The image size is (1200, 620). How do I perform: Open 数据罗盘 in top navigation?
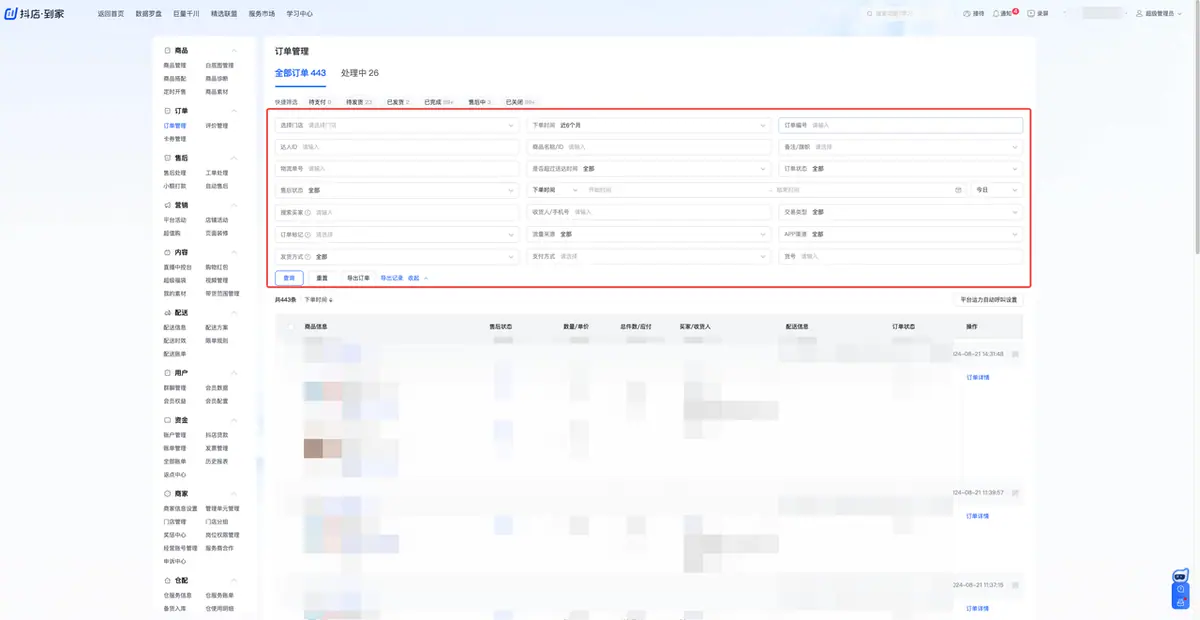(149, 14)
